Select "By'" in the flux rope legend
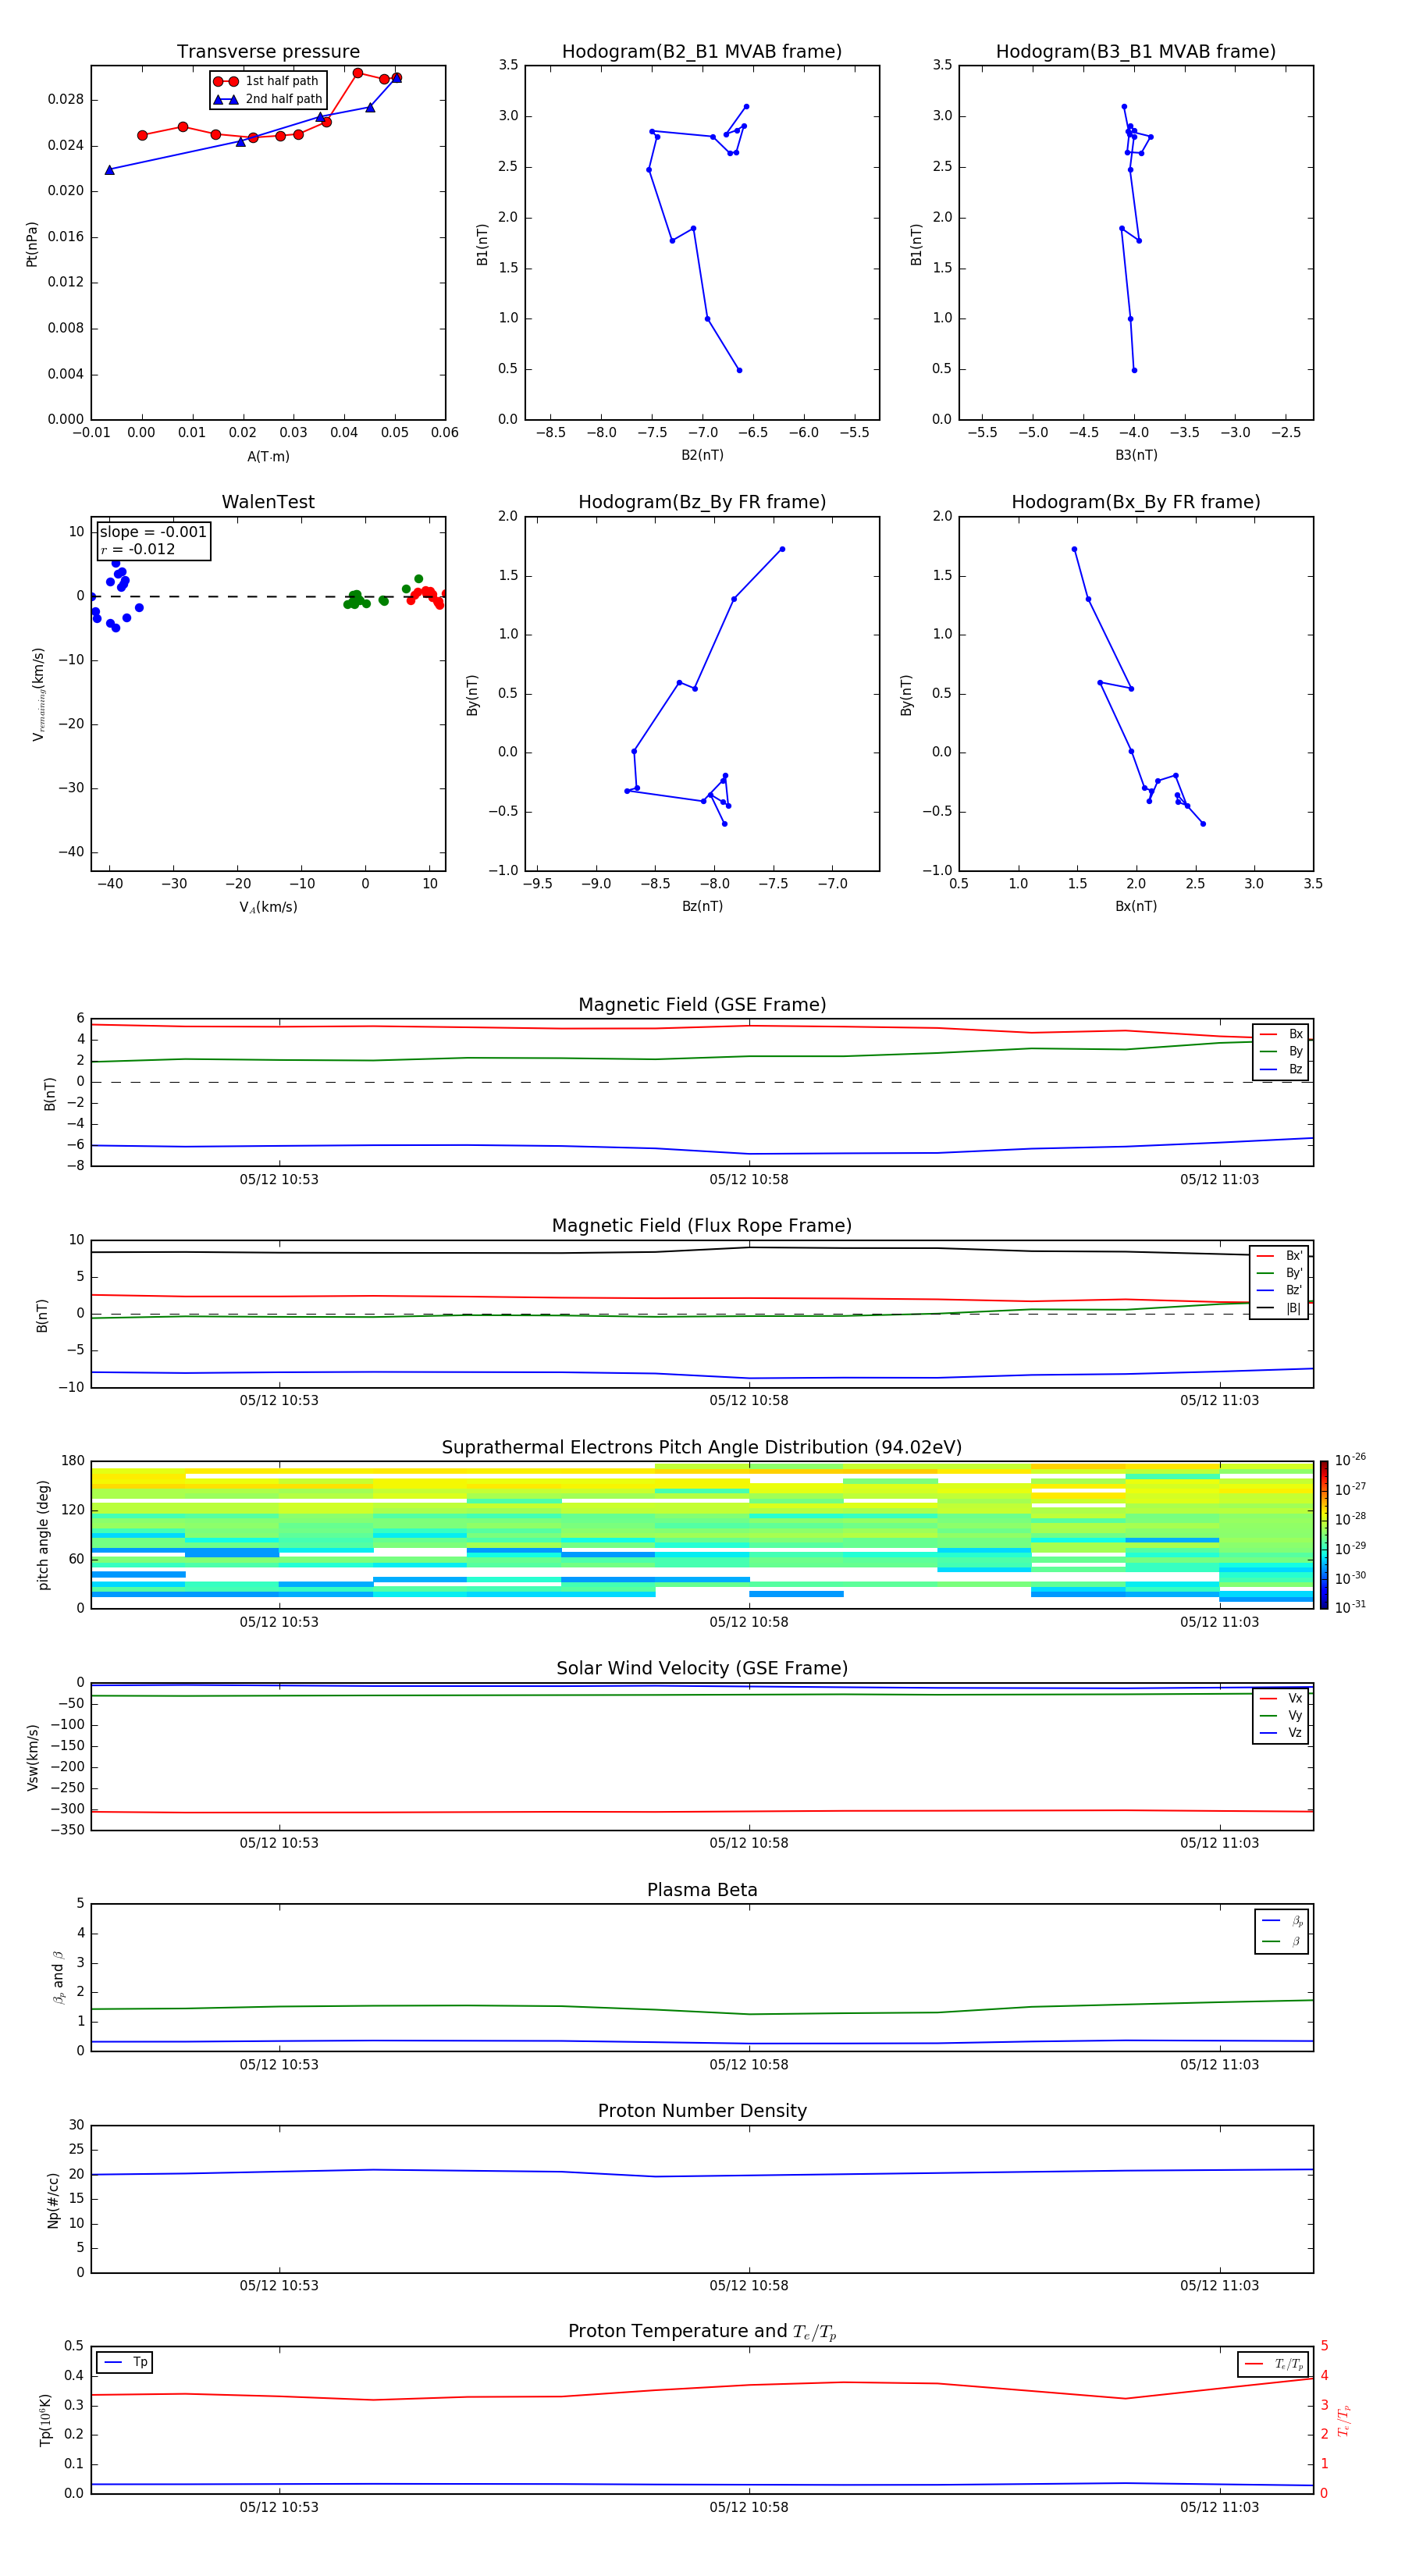 click(x=1279, y=1273)
